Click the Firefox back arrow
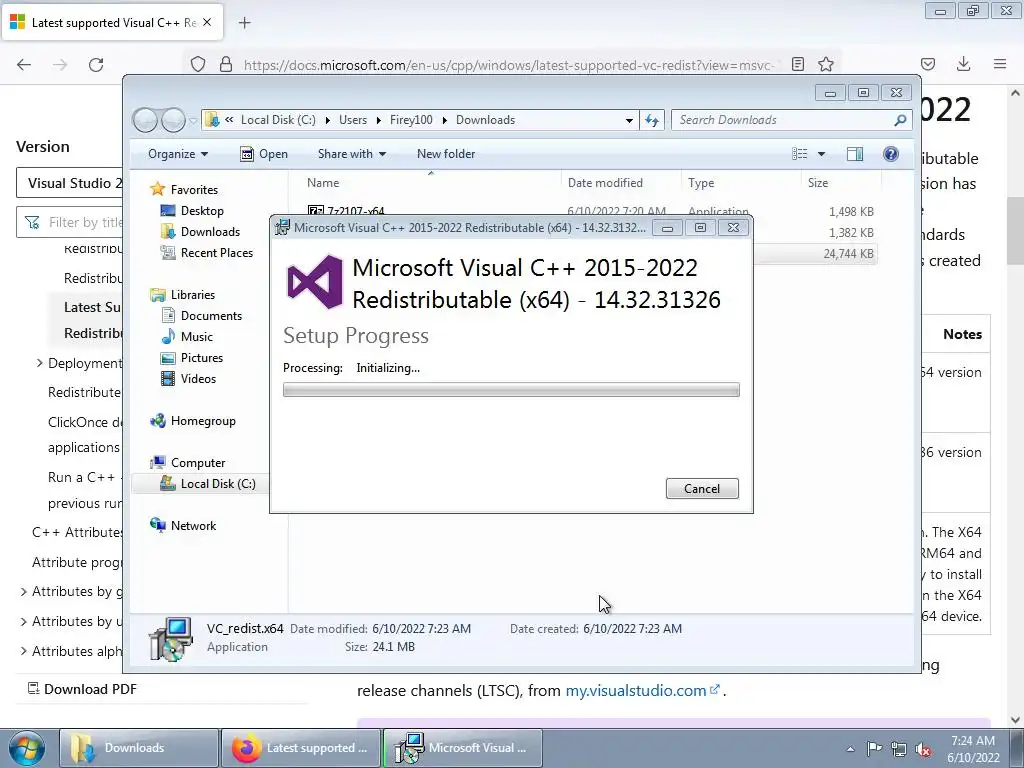The image size is (1024, 768). point(24,64)
